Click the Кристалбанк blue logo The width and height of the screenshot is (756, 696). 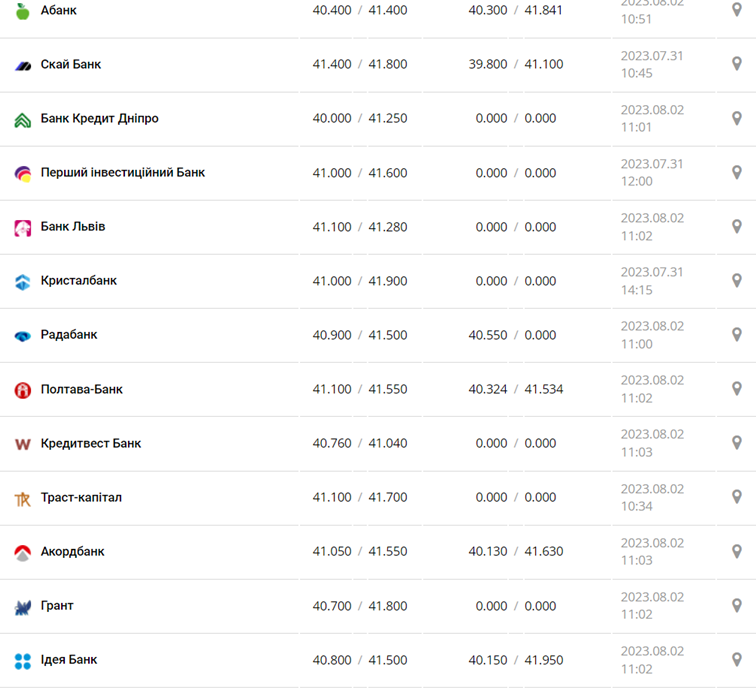point(23,282)
